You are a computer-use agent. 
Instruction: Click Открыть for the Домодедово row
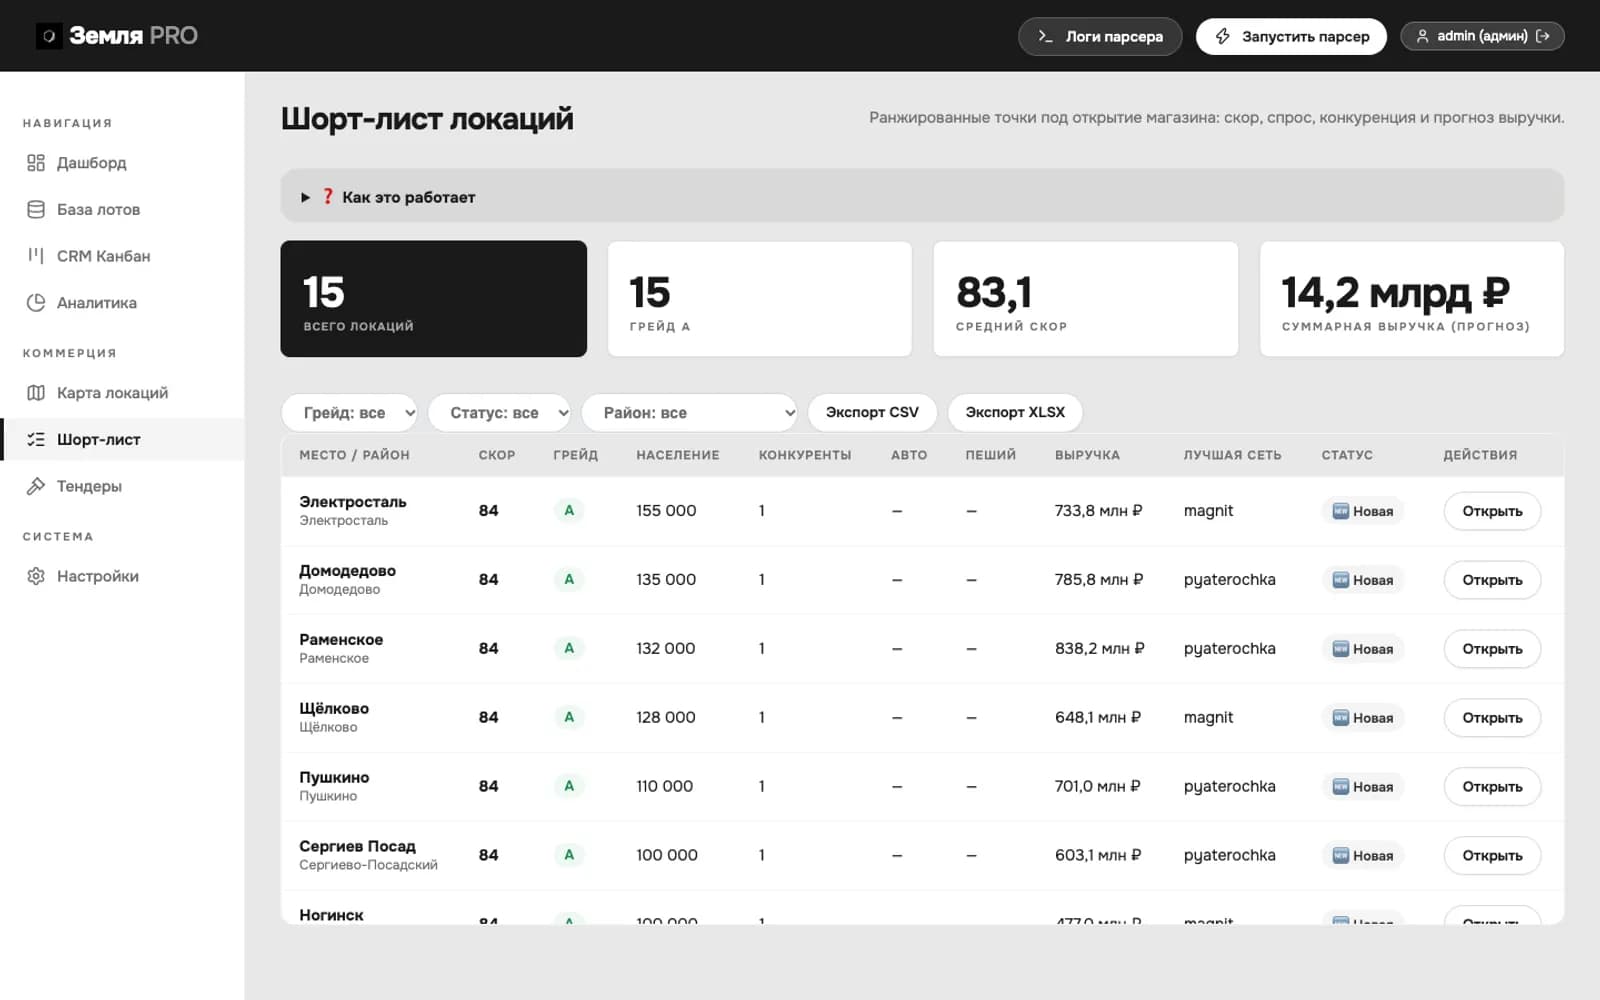point(1492,580)
